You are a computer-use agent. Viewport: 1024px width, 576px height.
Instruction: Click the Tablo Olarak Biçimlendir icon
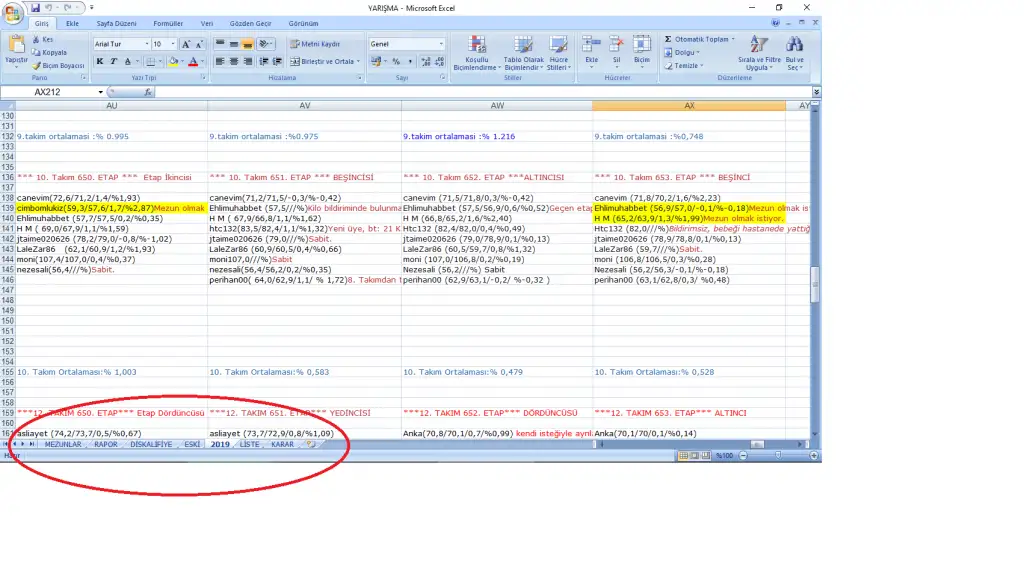(x=525, y=52)
